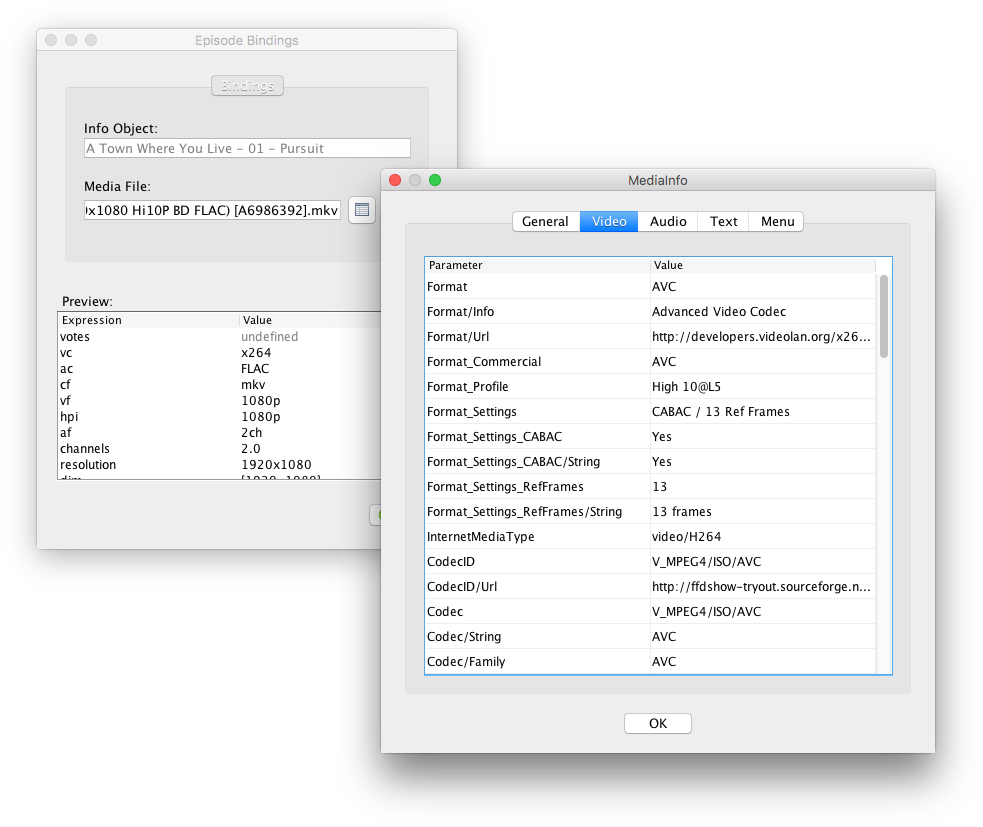Image resolution: width=983 pixels, height=827 pixels.
Task: Open MediaInfo table icon beside Media File
Action: click(362, 210)
